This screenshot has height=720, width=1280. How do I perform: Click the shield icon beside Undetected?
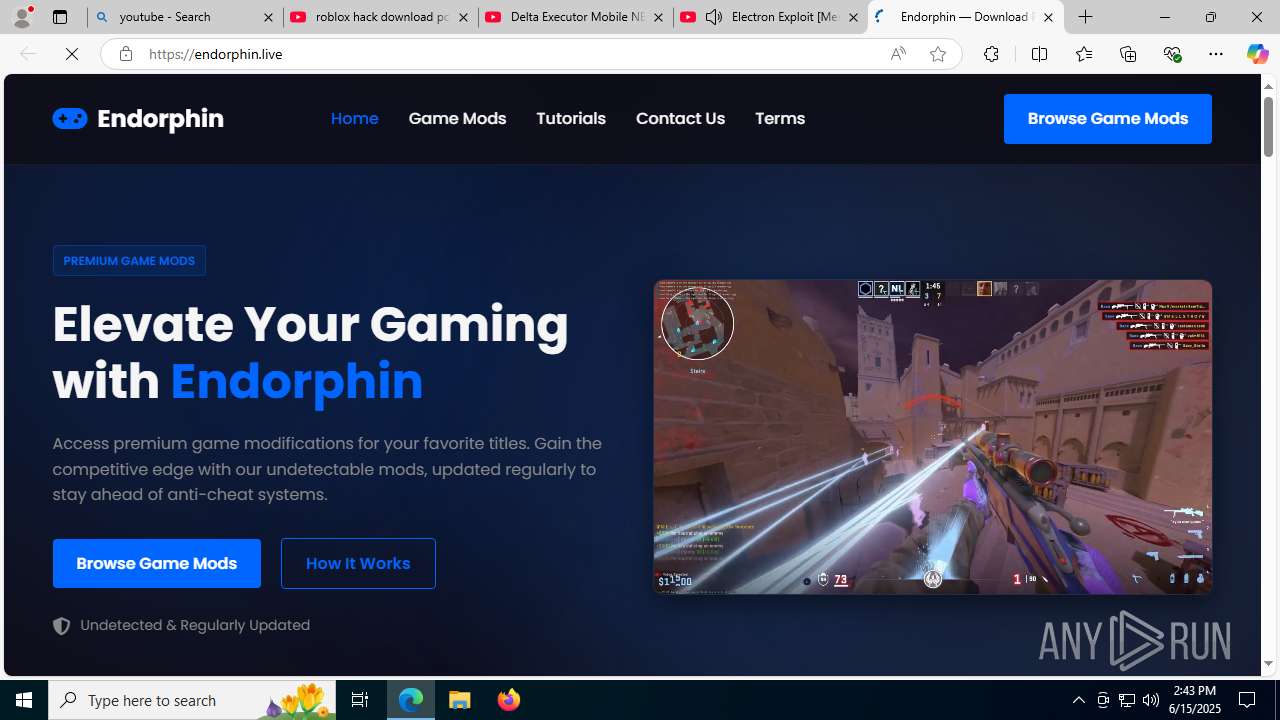62,626
